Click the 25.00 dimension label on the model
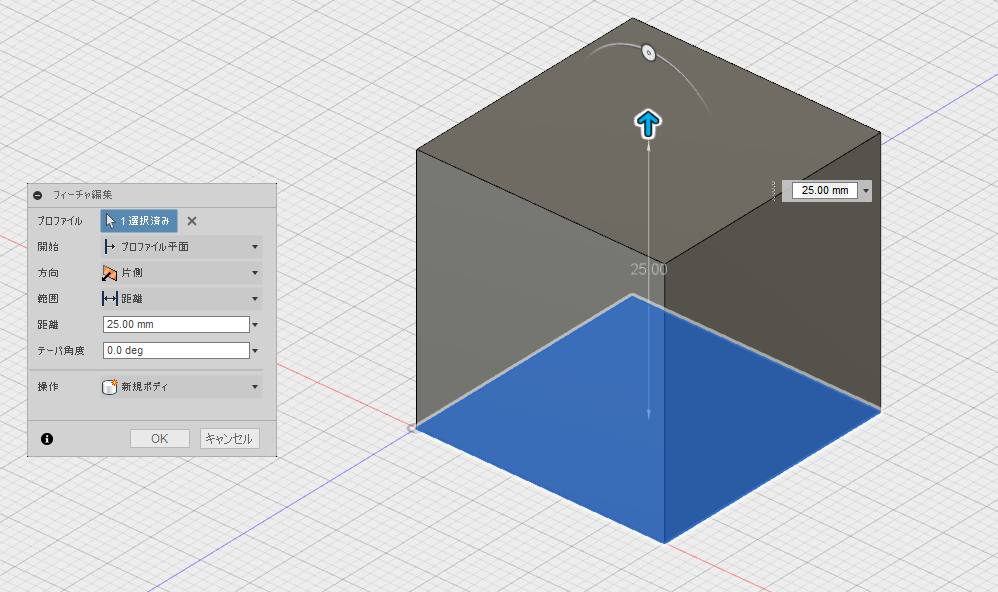Viewport: 998px width, 592px height. 649,270
